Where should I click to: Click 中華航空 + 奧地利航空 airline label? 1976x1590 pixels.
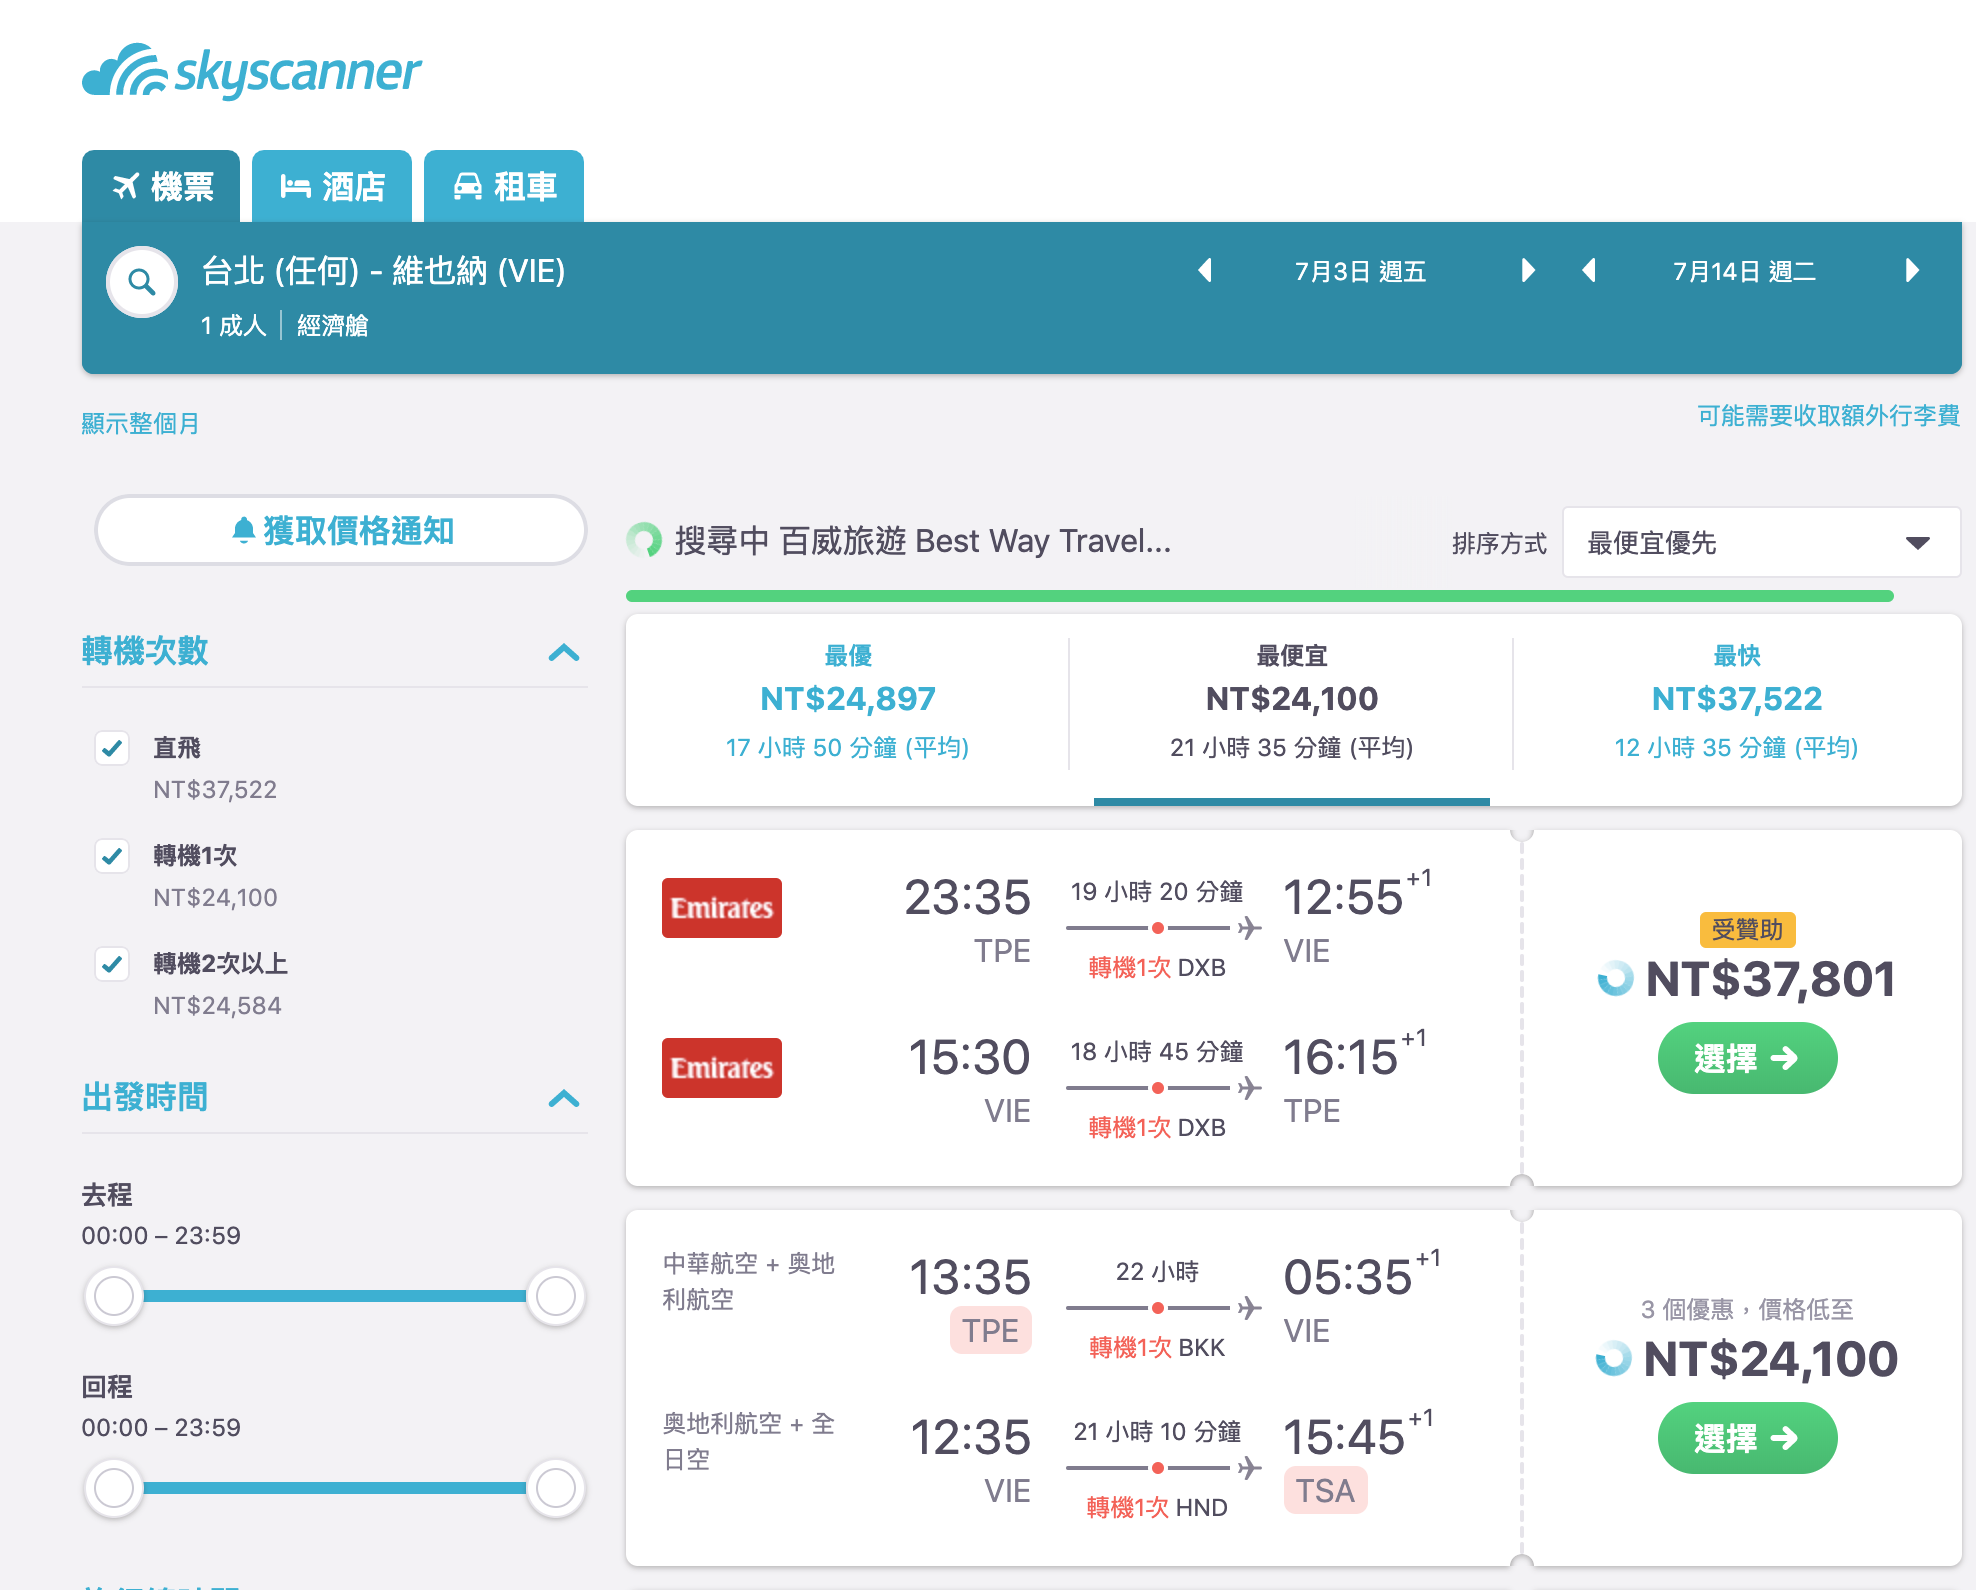pyautogui.click(x=748, y=1281)
